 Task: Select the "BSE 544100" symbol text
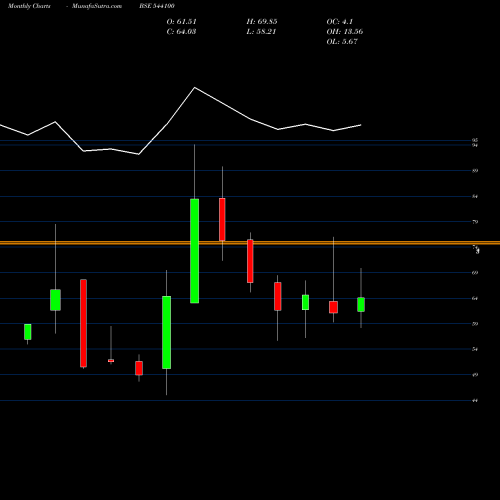pyautogui.click(x=157, y=6)
